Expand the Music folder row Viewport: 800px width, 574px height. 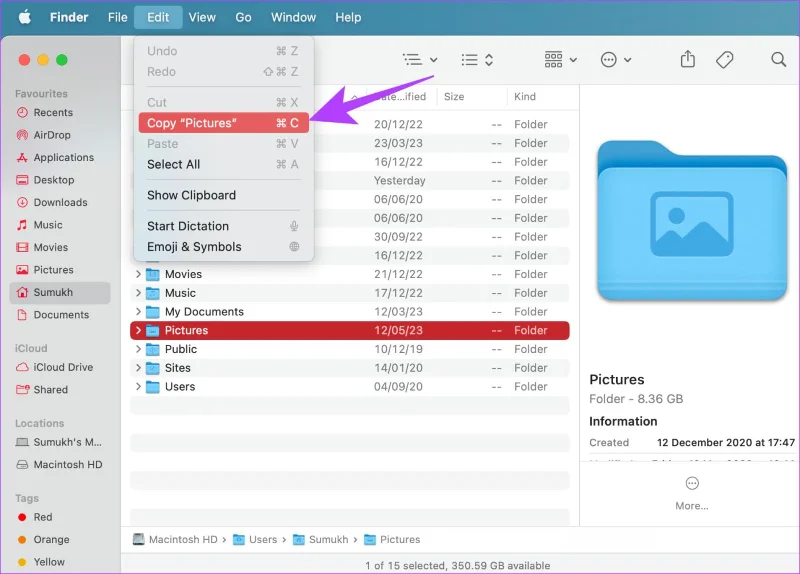click(138, 293)
